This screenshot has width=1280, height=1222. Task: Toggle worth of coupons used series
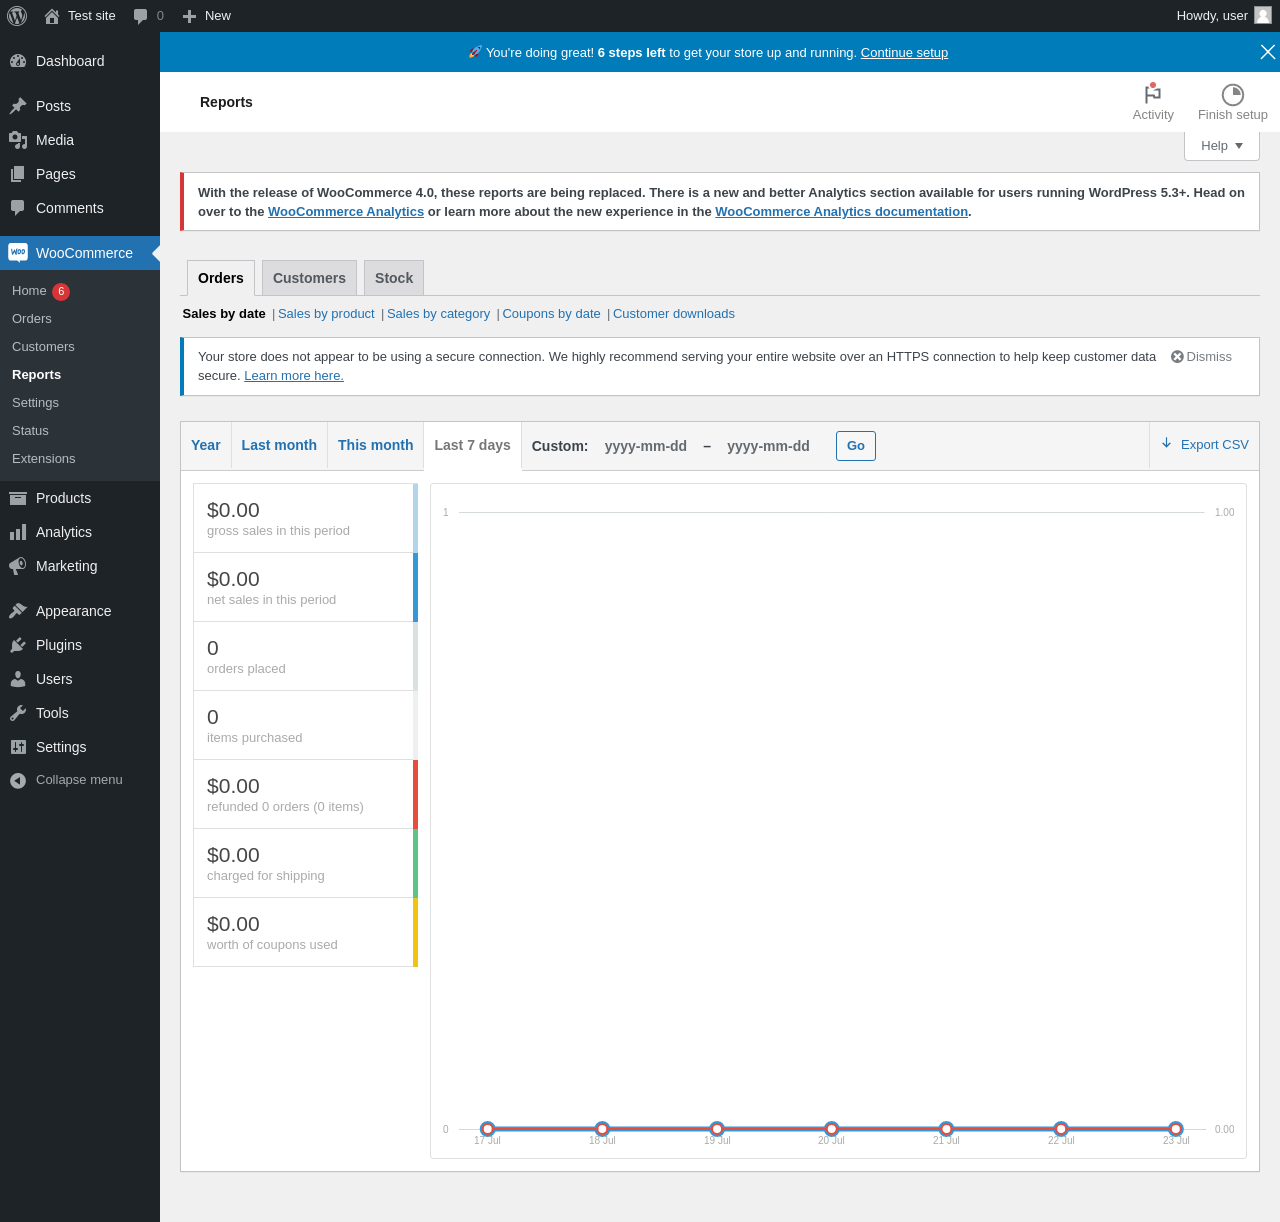tap(304, 932)
